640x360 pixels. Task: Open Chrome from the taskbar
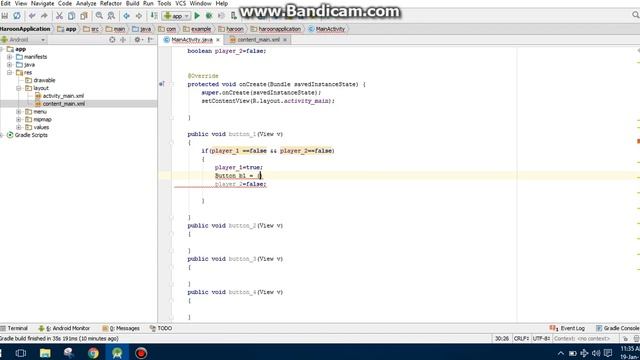point(93,353)
